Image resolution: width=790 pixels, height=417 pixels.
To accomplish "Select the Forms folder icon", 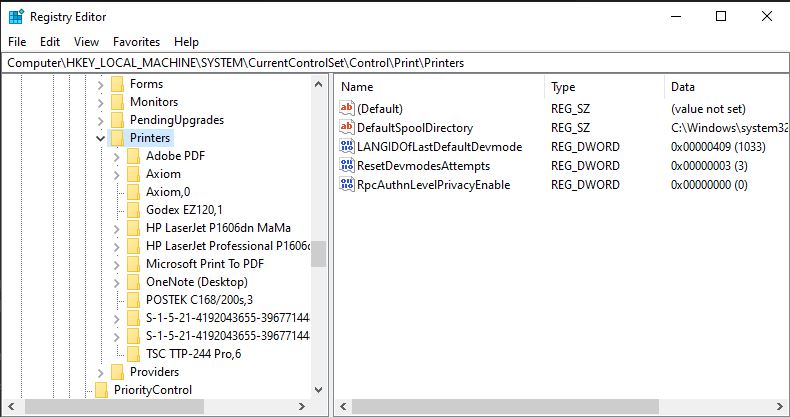I will pyautogui.click(x=117, y=84).
